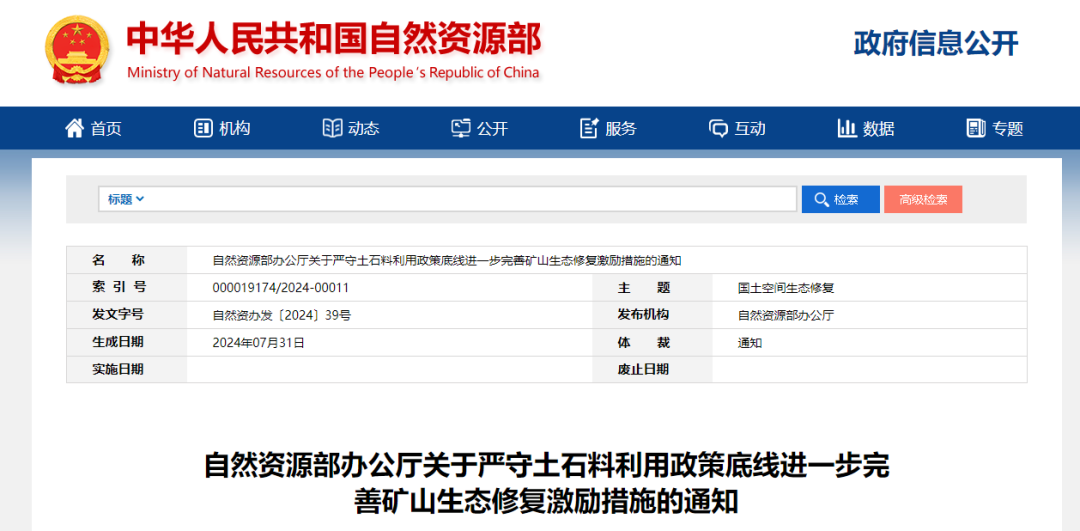Click the large bold article headline
The height and width of the screenshot is (531, 1080).
point(546,483)
